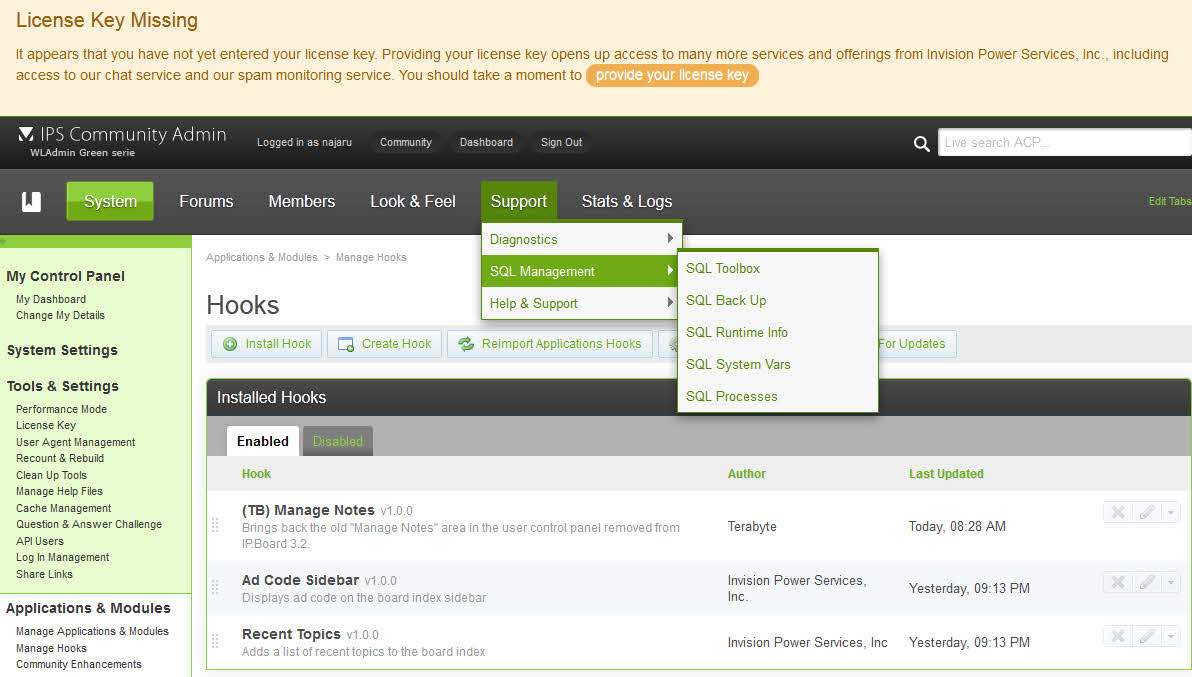Open options dropdown for Ad Code Sidebar
1192x677 pixels.
1171,582
